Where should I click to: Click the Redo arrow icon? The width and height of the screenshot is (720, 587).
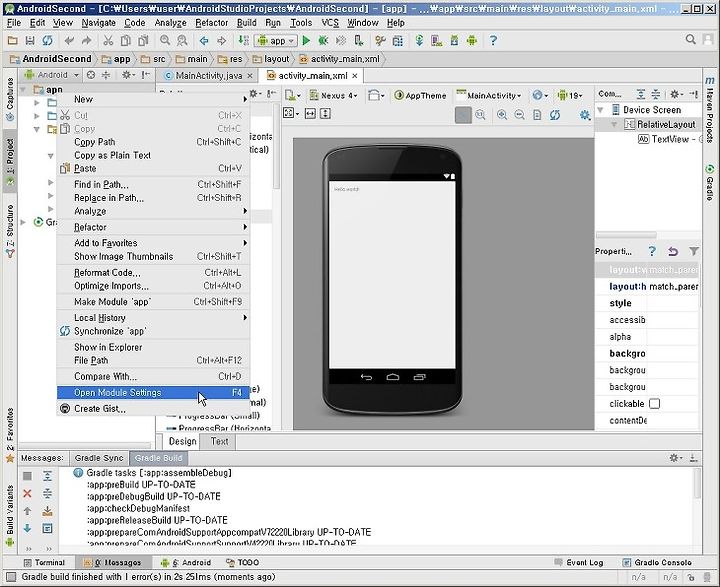[86, 41]
